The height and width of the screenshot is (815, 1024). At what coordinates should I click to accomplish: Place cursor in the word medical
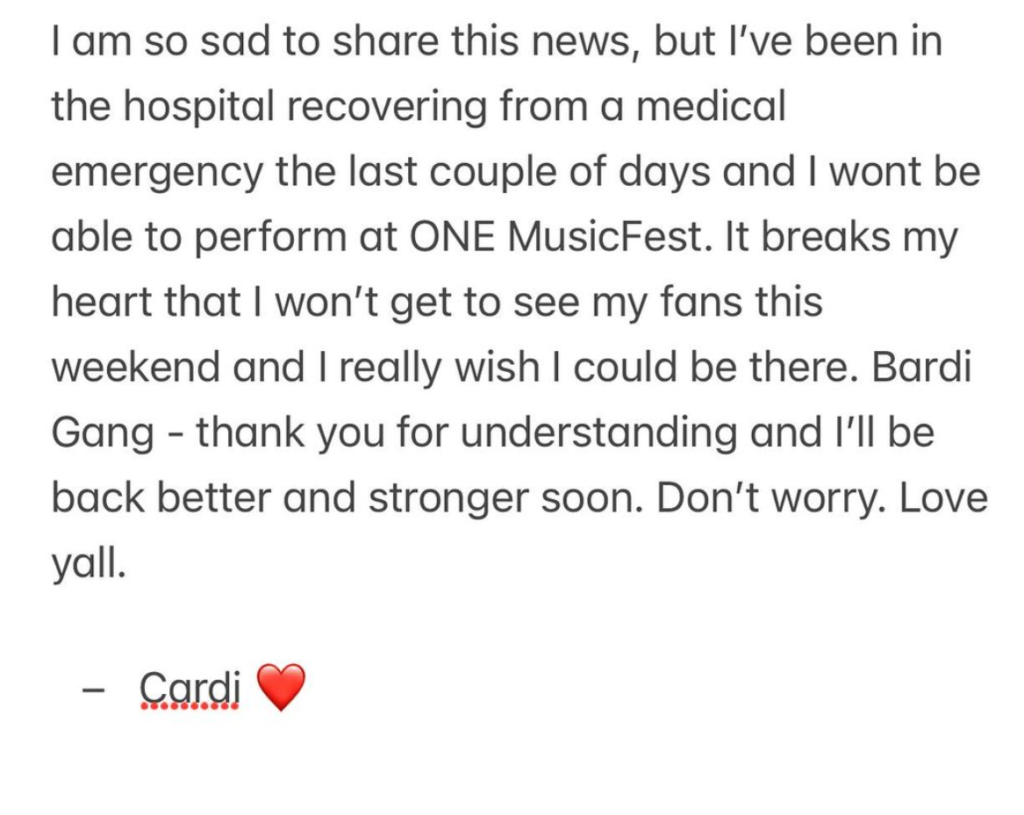[x=711, y=106]
